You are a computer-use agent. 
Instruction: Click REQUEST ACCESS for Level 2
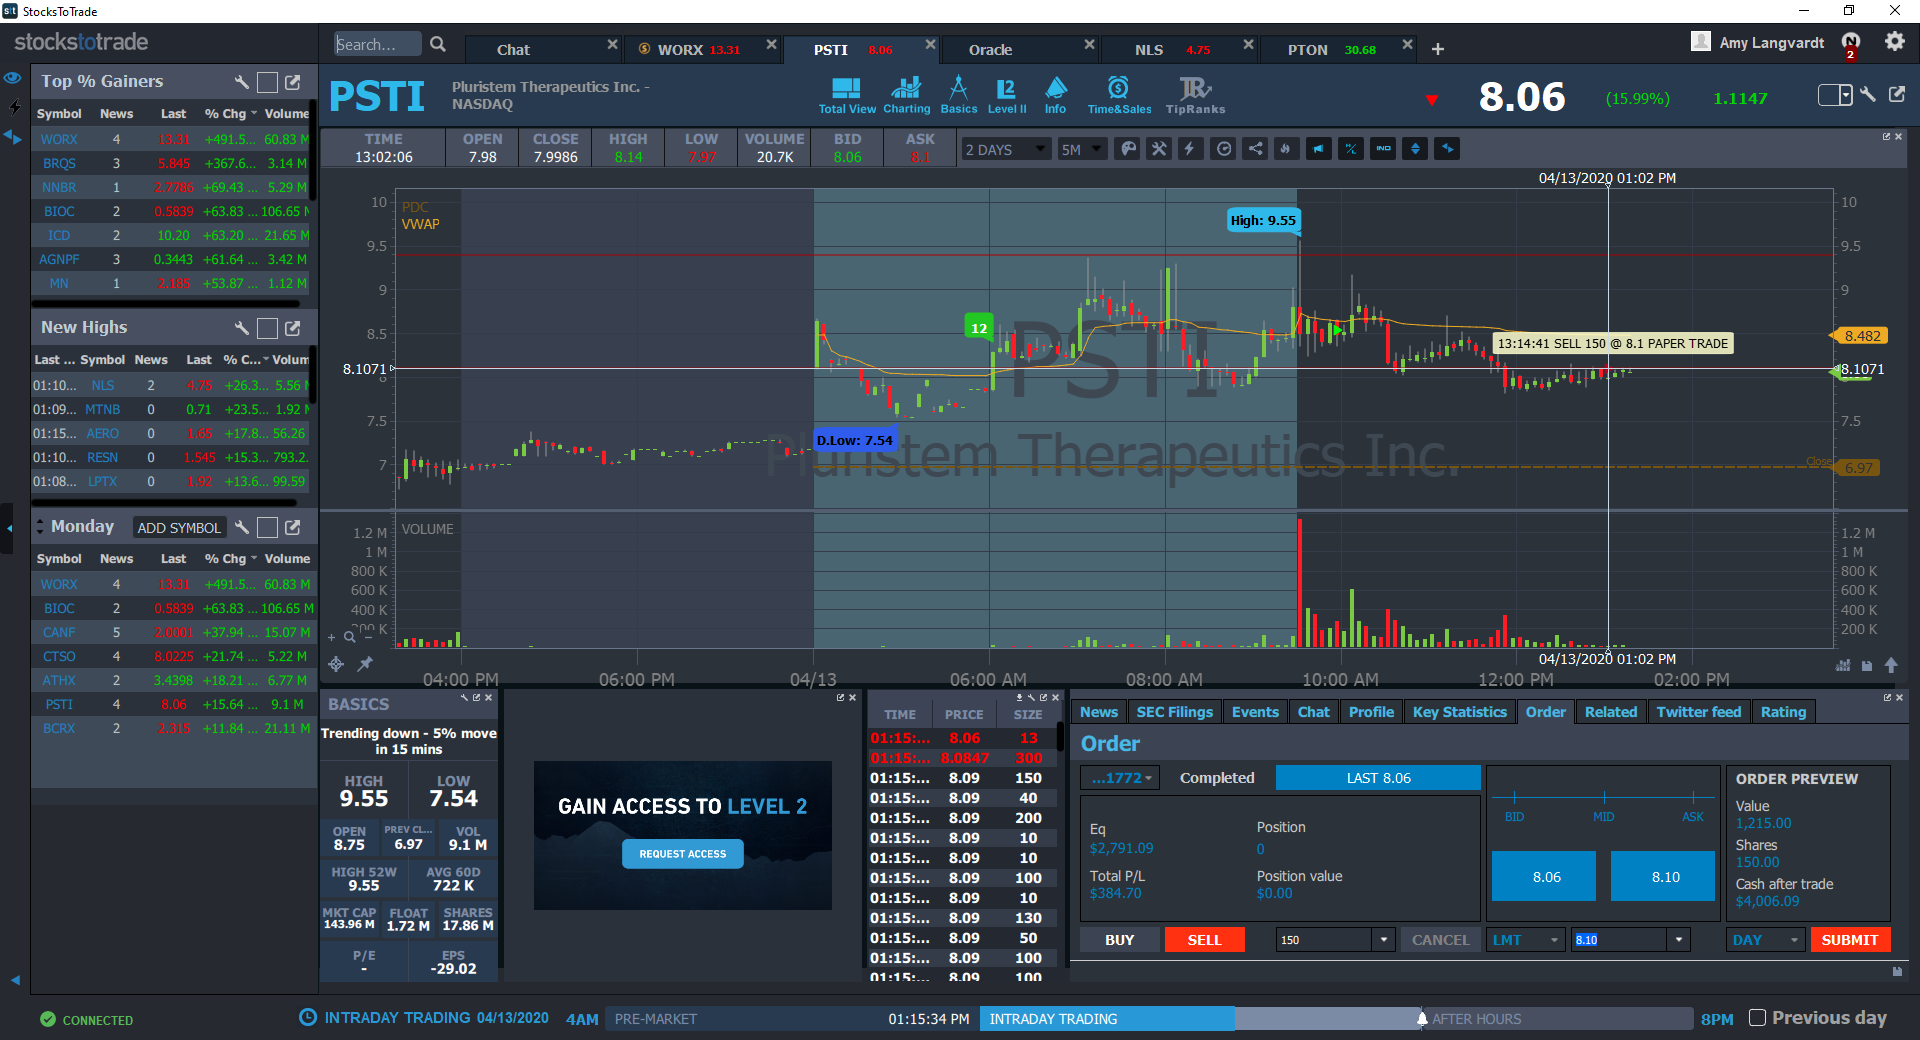(x=683, y=854)
